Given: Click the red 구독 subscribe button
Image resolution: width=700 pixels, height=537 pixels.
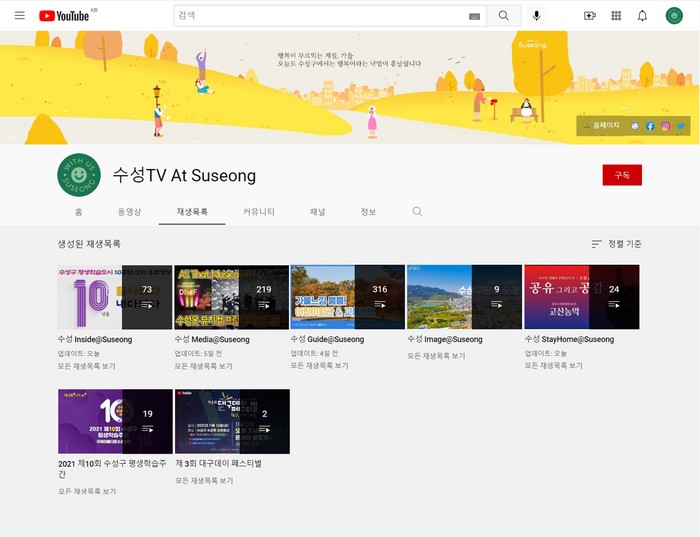Looking at the screenshot, I should coord(622,175).
